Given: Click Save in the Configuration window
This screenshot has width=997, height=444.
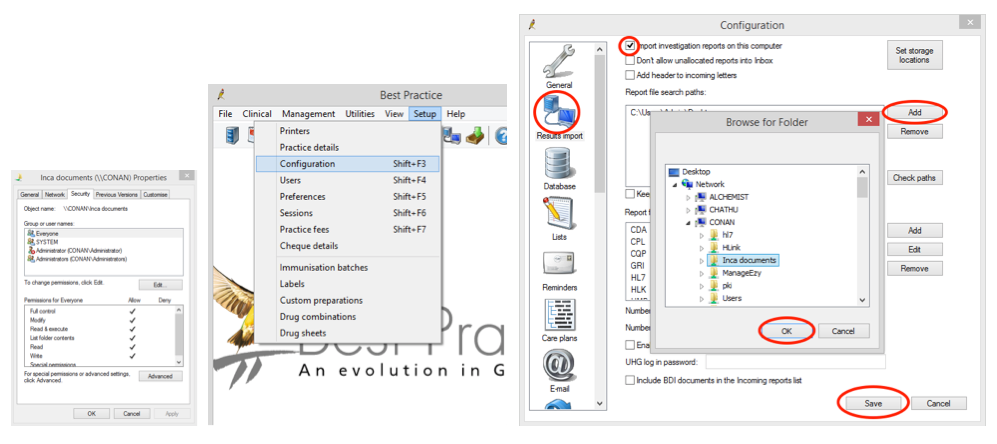Looking at the screenshot, I should click(873, 404).
